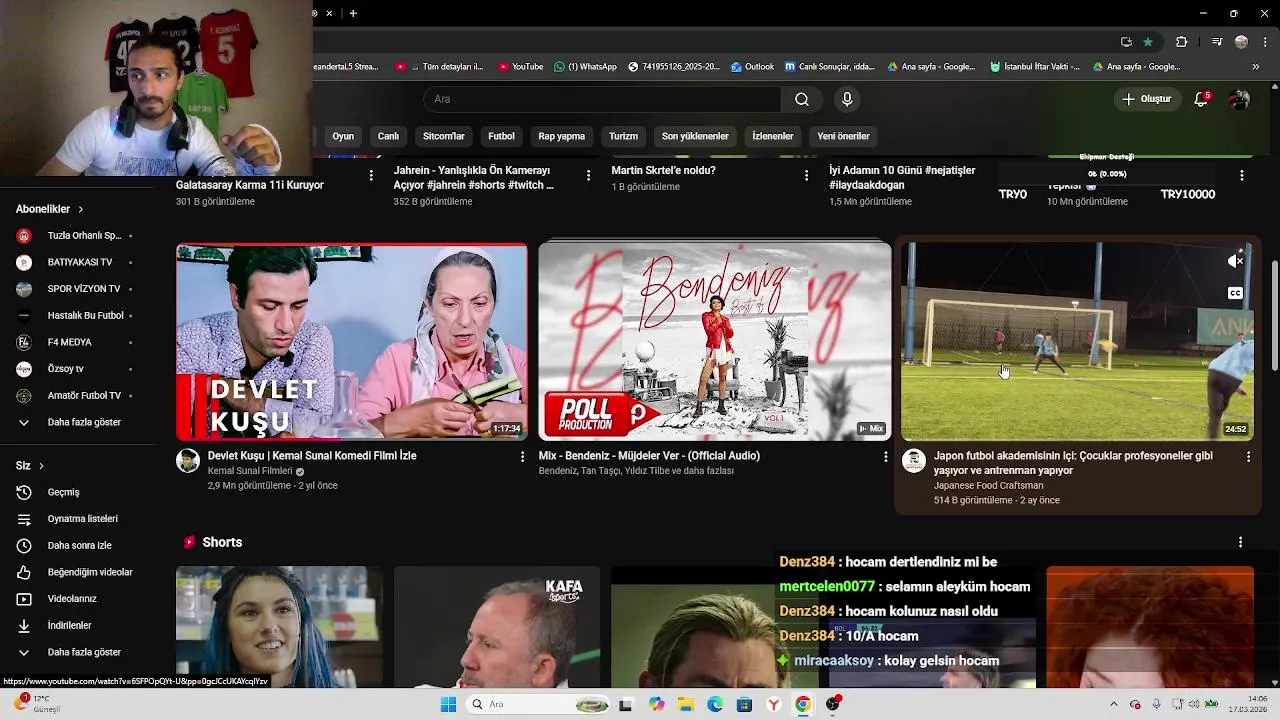Select the Oyun filter chip
Image resolution: width=1280 pixels, height=720 pixels.
coord(343,136)
